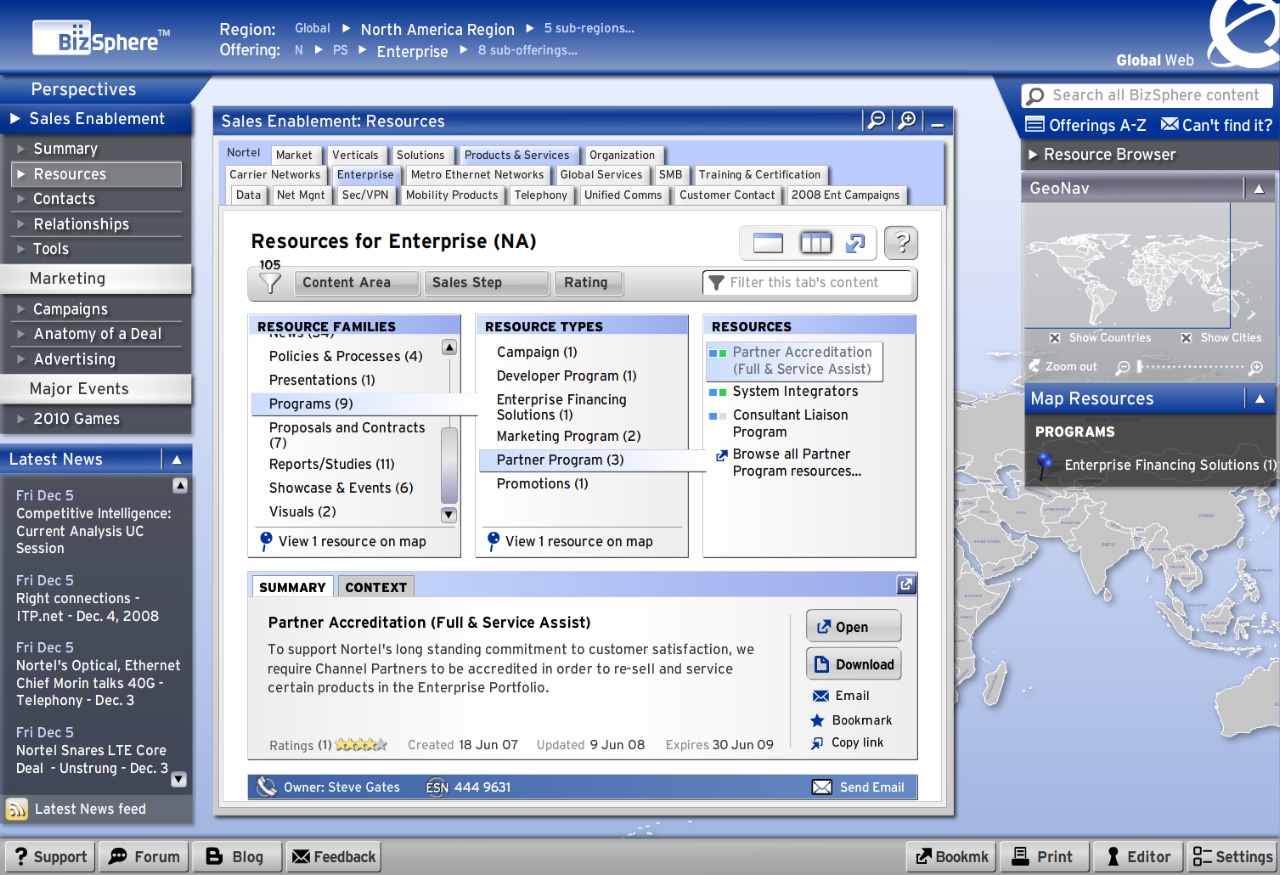
Task: Click the Latest News feed RSS icon
Action: coord(17,810)
